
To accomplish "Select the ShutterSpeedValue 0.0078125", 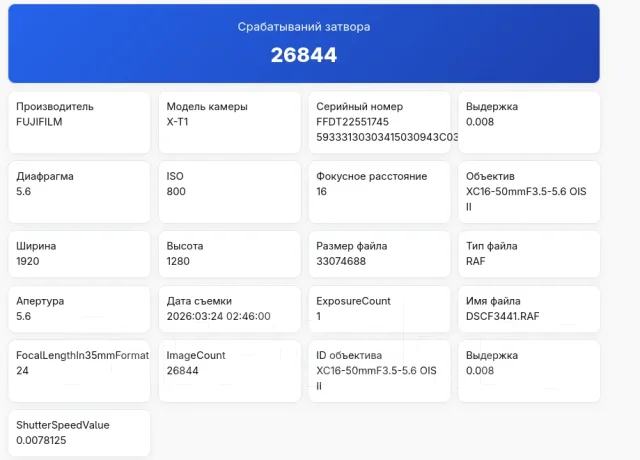I will [41, 440].
